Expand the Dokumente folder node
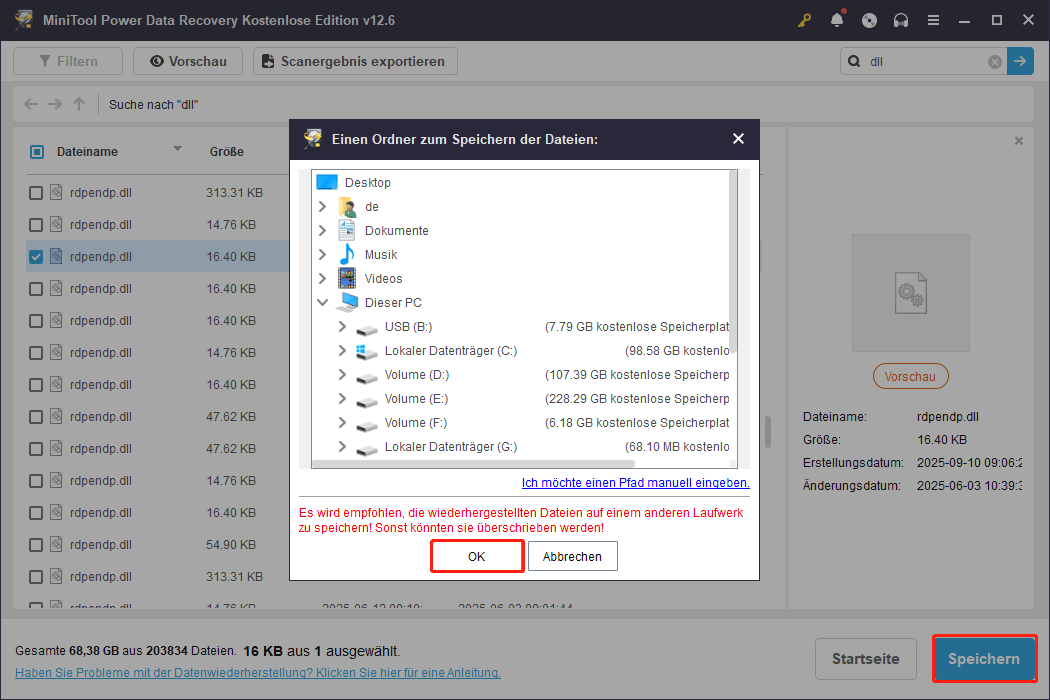This screenshot has height=700, width=1050. 322,231
